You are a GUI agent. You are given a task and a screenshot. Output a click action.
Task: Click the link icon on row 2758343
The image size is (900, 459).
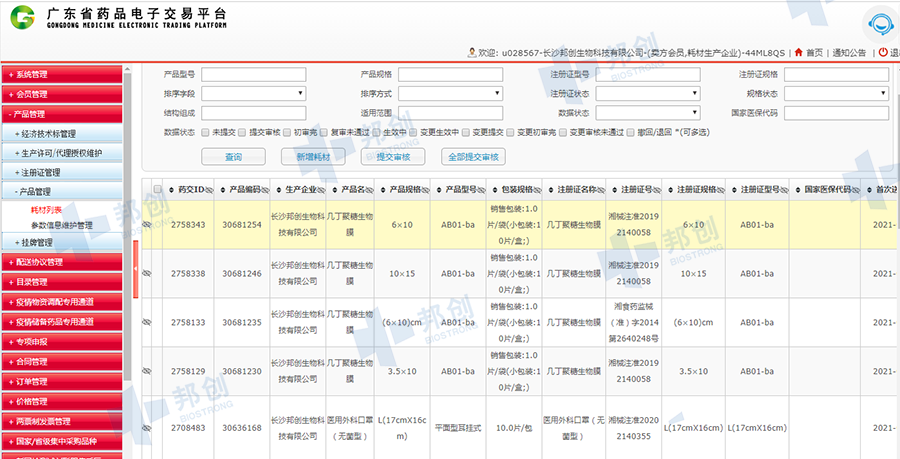tap(147, 225)
